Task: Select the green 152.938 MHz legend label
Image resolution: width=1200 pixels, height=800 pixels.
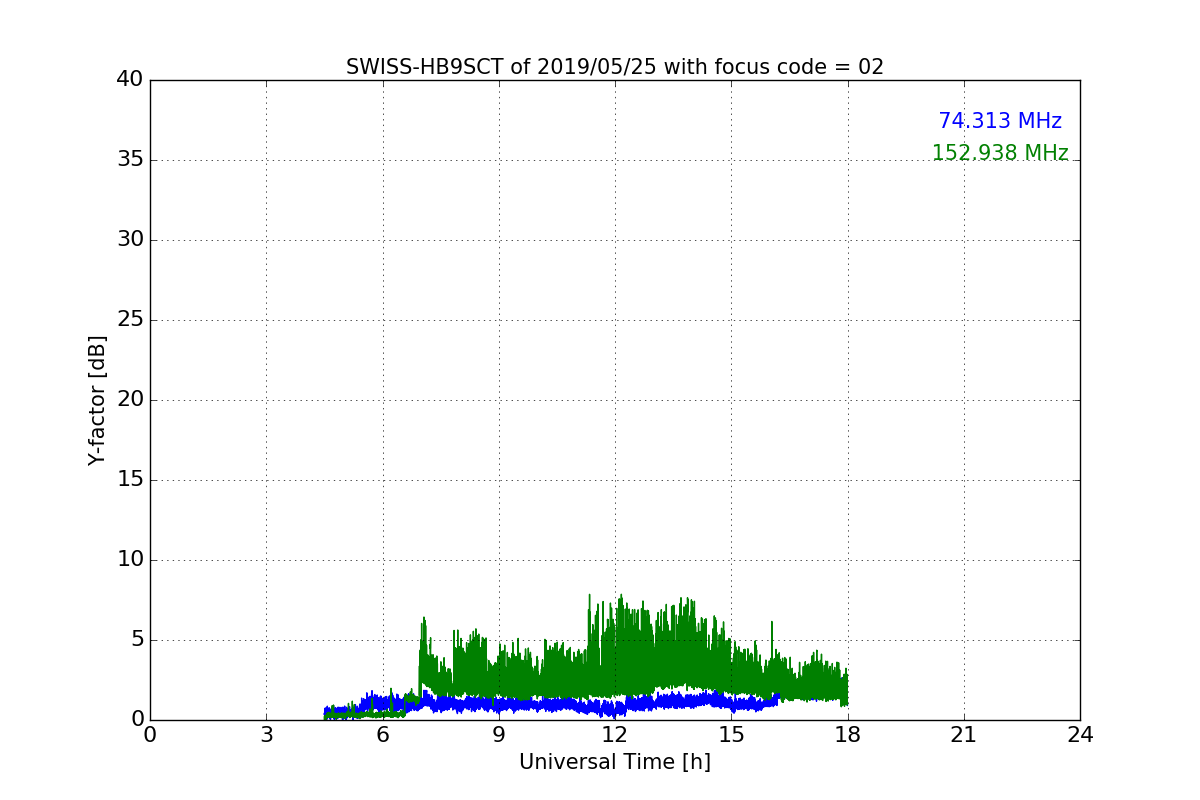Action: 1000,153
